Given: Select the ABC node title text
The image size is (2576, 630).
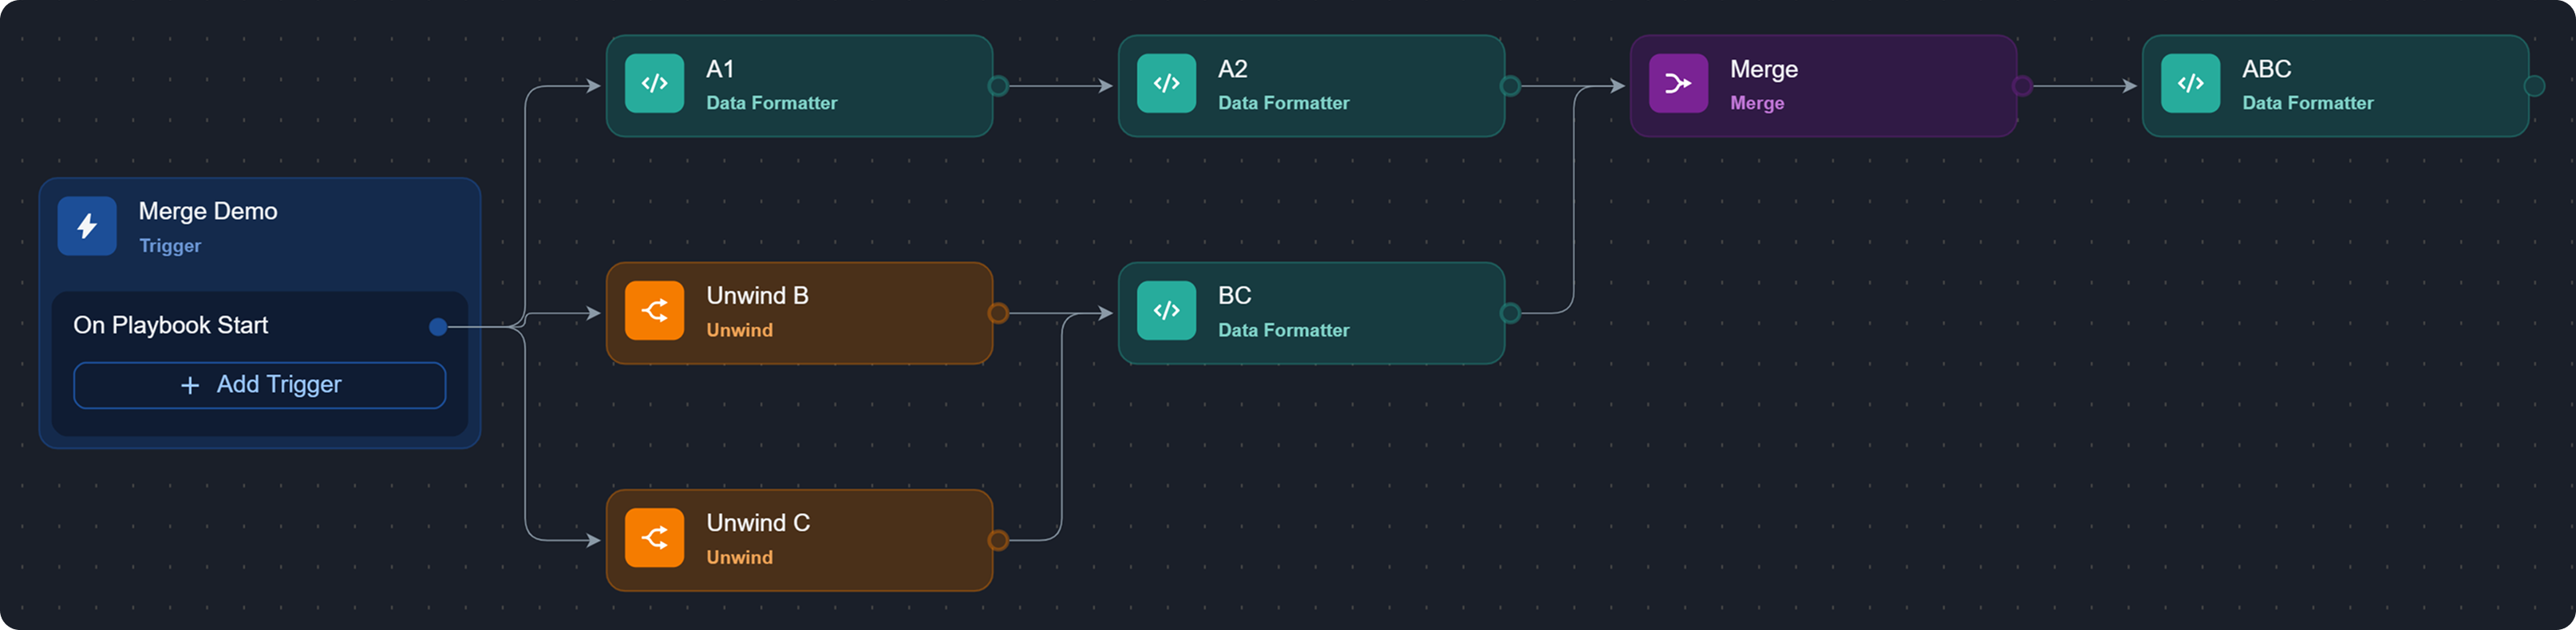Looking at the screenshot, I should pyautogui.click(x=2266, y=69).
